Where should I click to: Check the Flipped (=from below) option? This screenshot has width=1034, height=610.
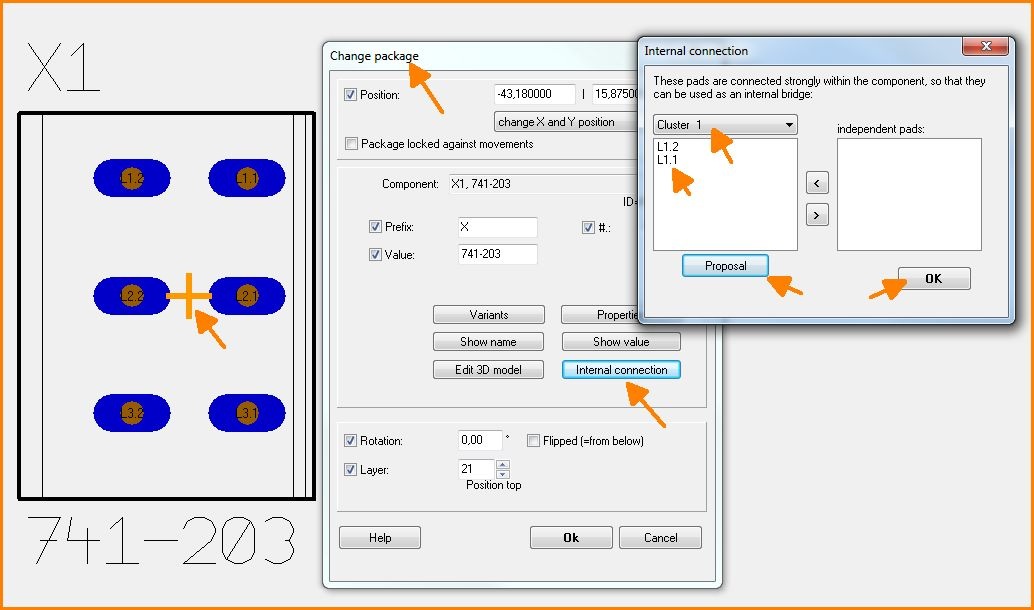pos(534,441)
